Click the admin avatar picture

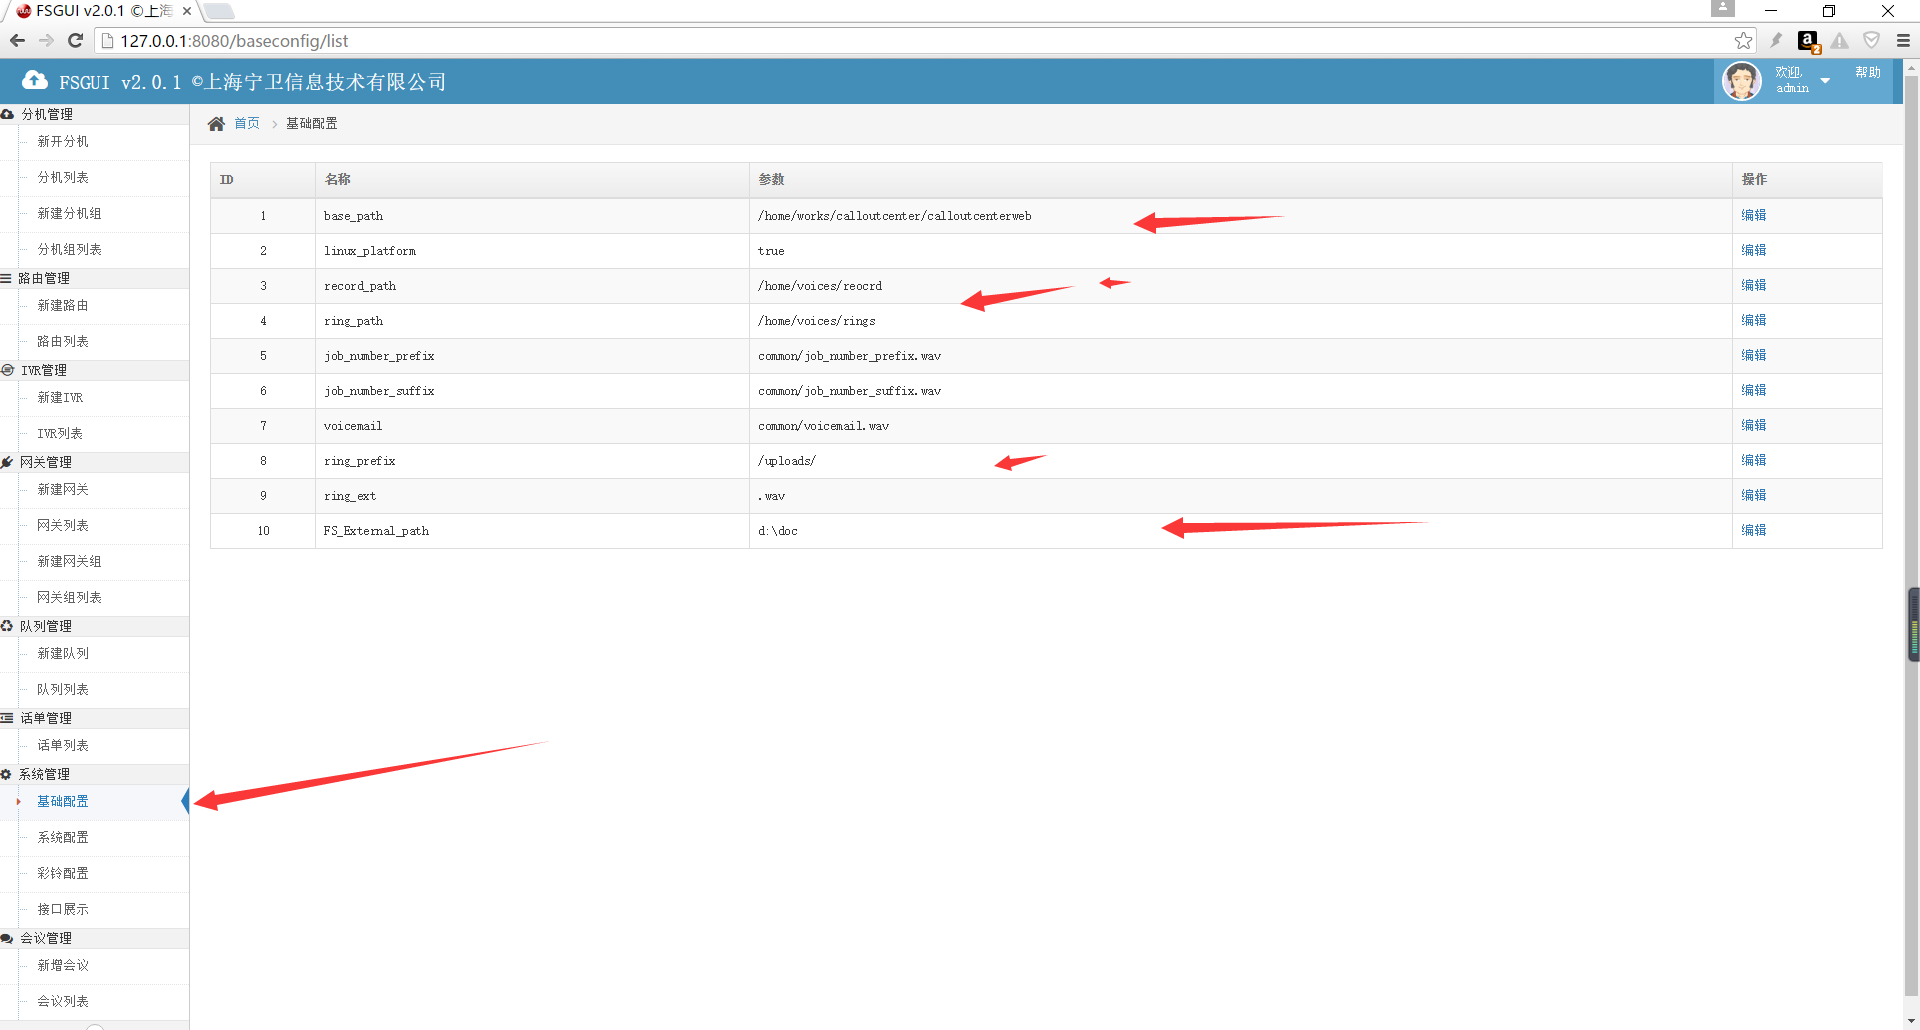(x=1741, y=81)
